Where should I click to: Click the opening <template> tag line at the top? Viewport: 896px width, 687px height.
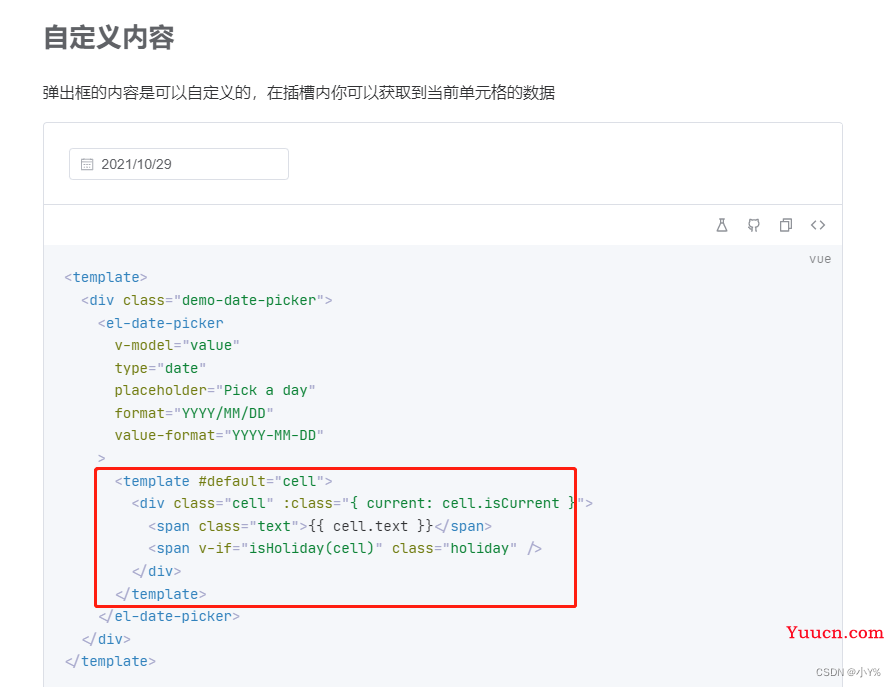pos(106,277)
